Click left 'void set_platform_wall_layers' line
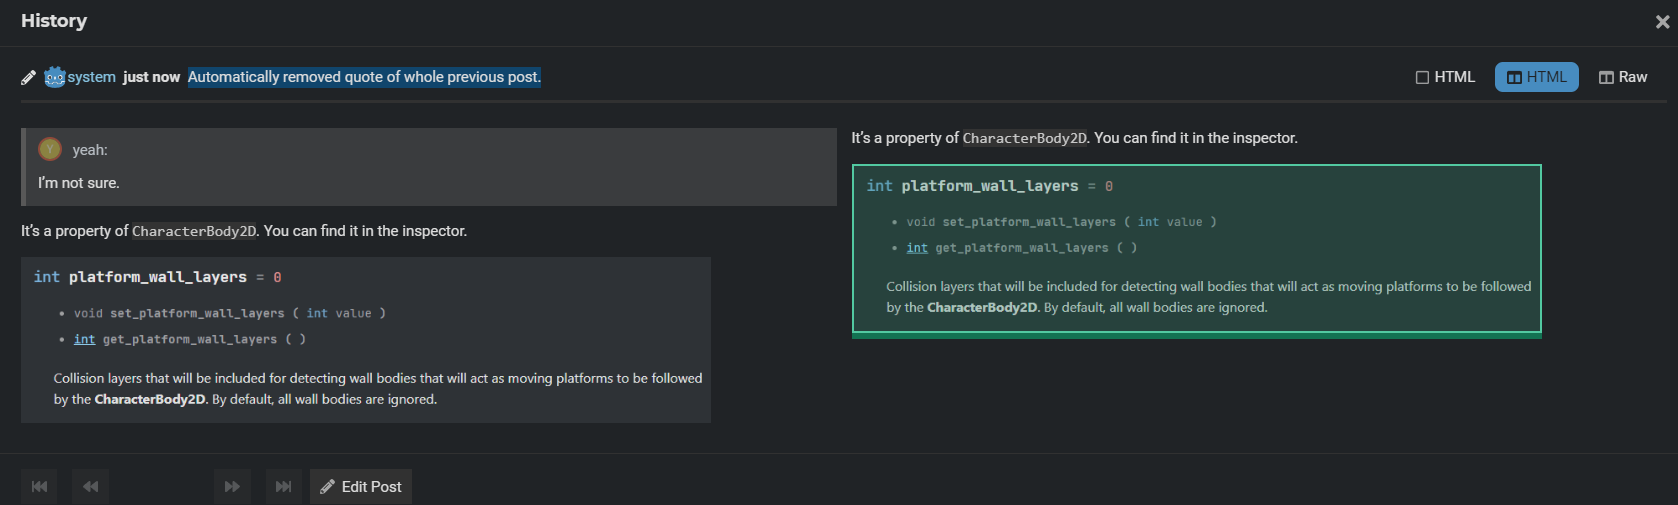 229,313
